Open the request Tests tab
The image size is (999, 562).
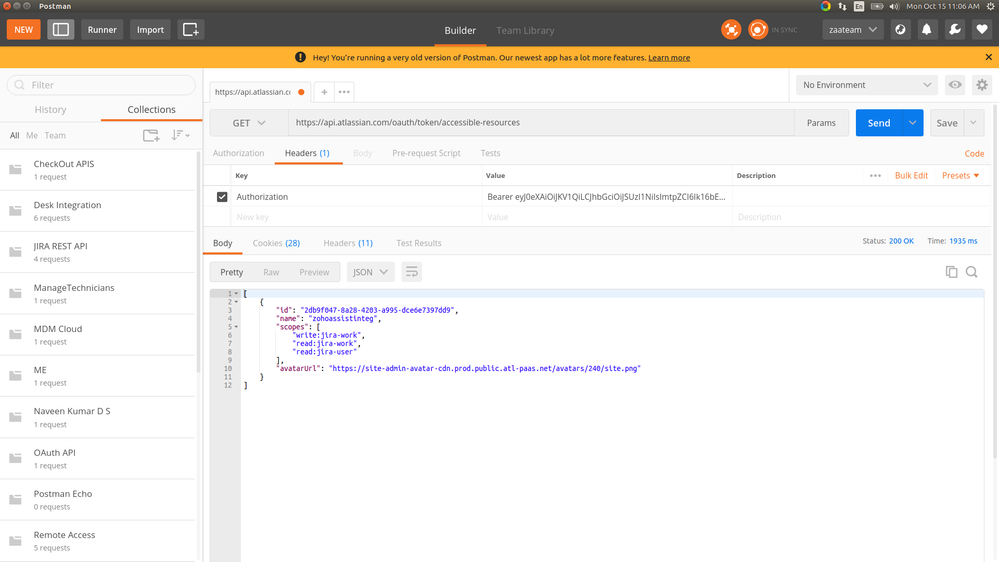pyautogui.click(x=490, y=154)
